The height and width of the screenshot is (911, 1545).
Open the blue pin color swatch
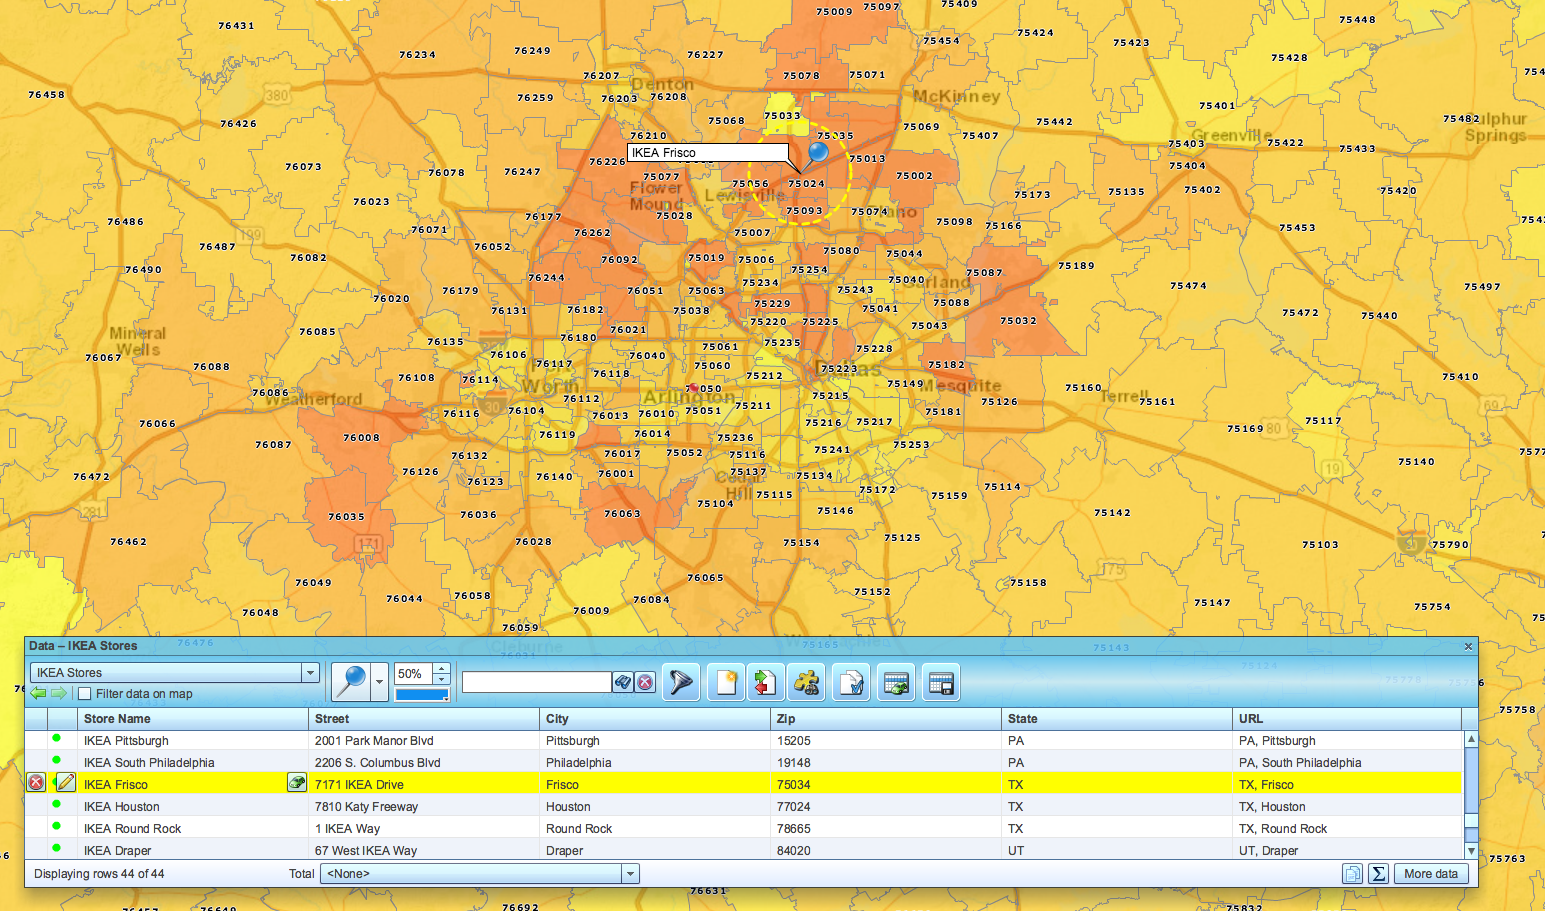[422, 695]
